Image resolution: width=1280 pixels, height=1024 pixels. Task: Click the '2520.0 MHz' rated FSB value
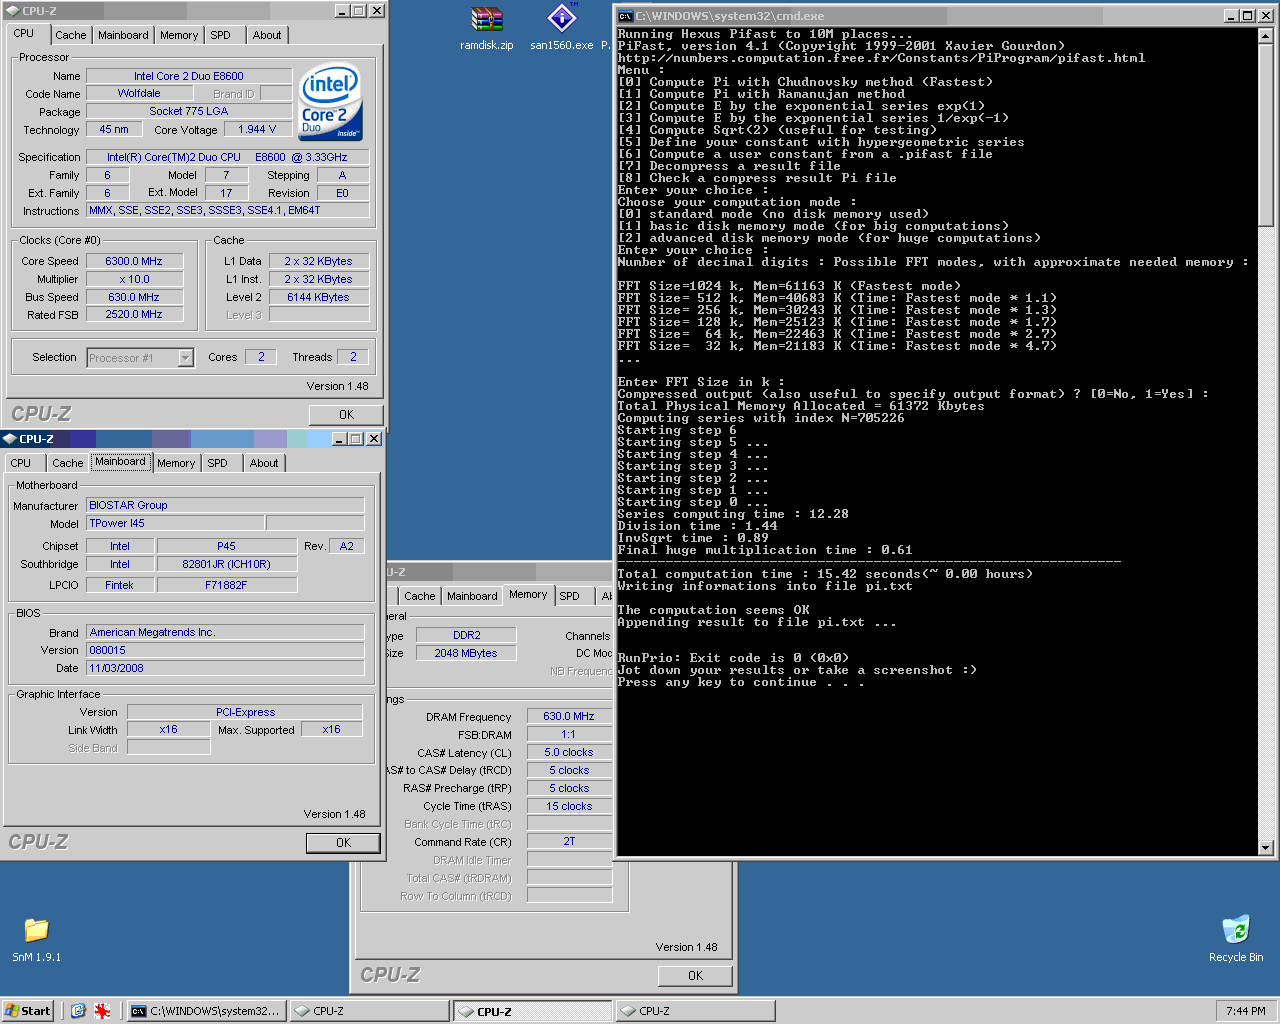[134, 315]
